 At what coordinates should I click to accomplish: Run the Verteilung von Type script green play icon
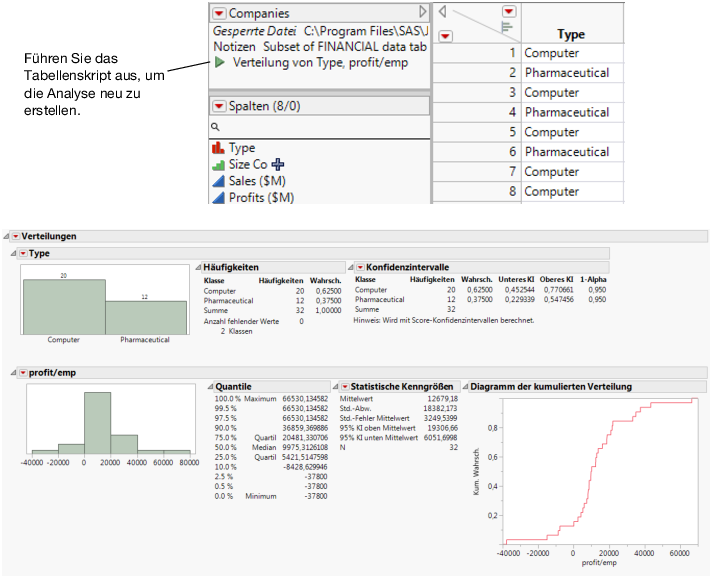pos(220,62)
